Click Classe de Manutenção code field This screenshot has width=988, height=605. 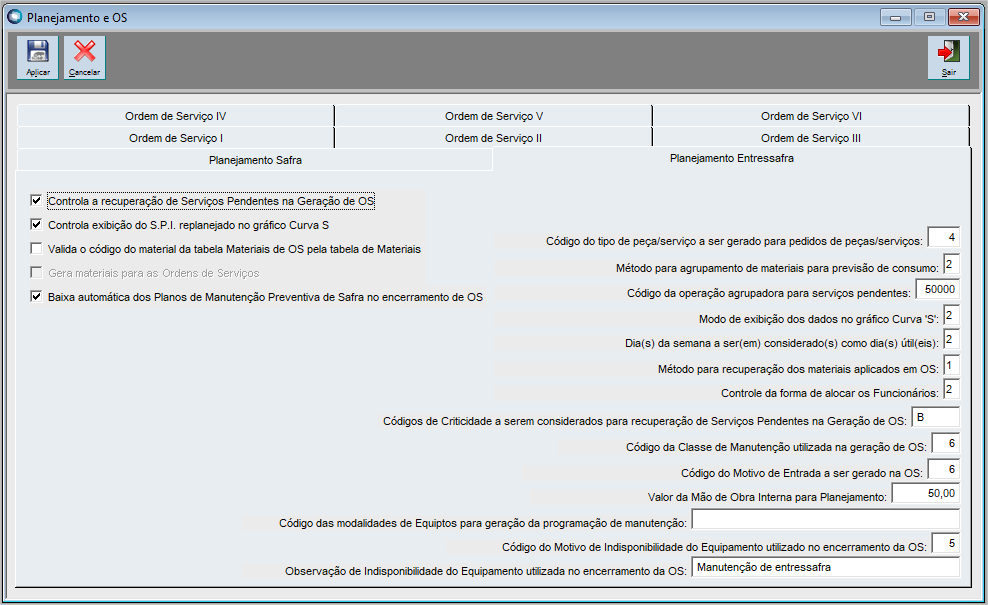point(945,444)
